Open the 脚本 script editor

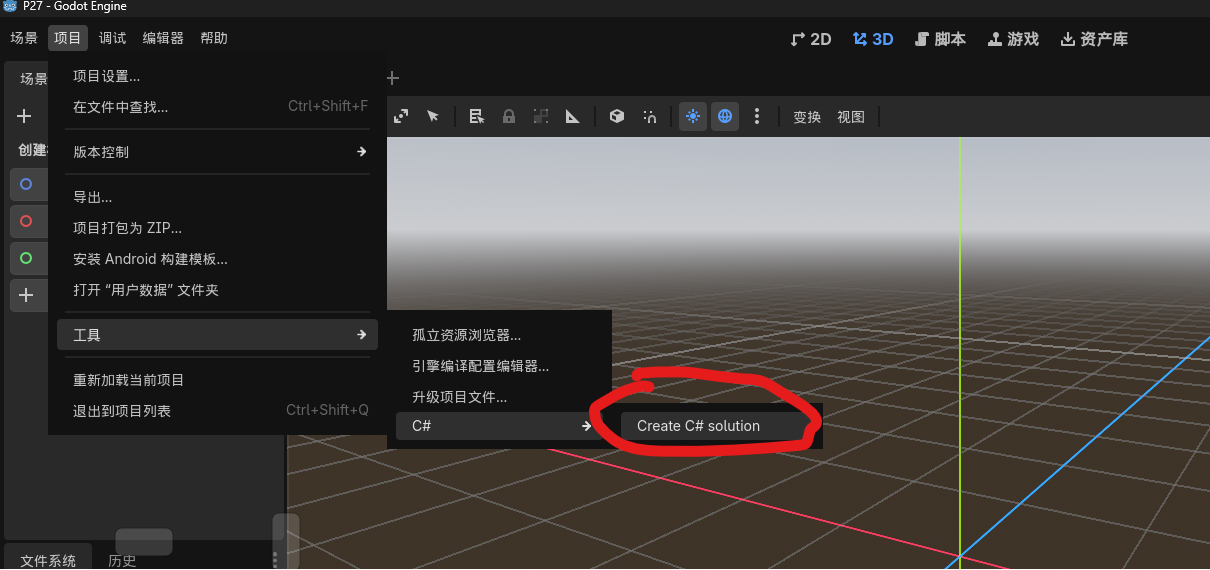(x=940, y=39)
